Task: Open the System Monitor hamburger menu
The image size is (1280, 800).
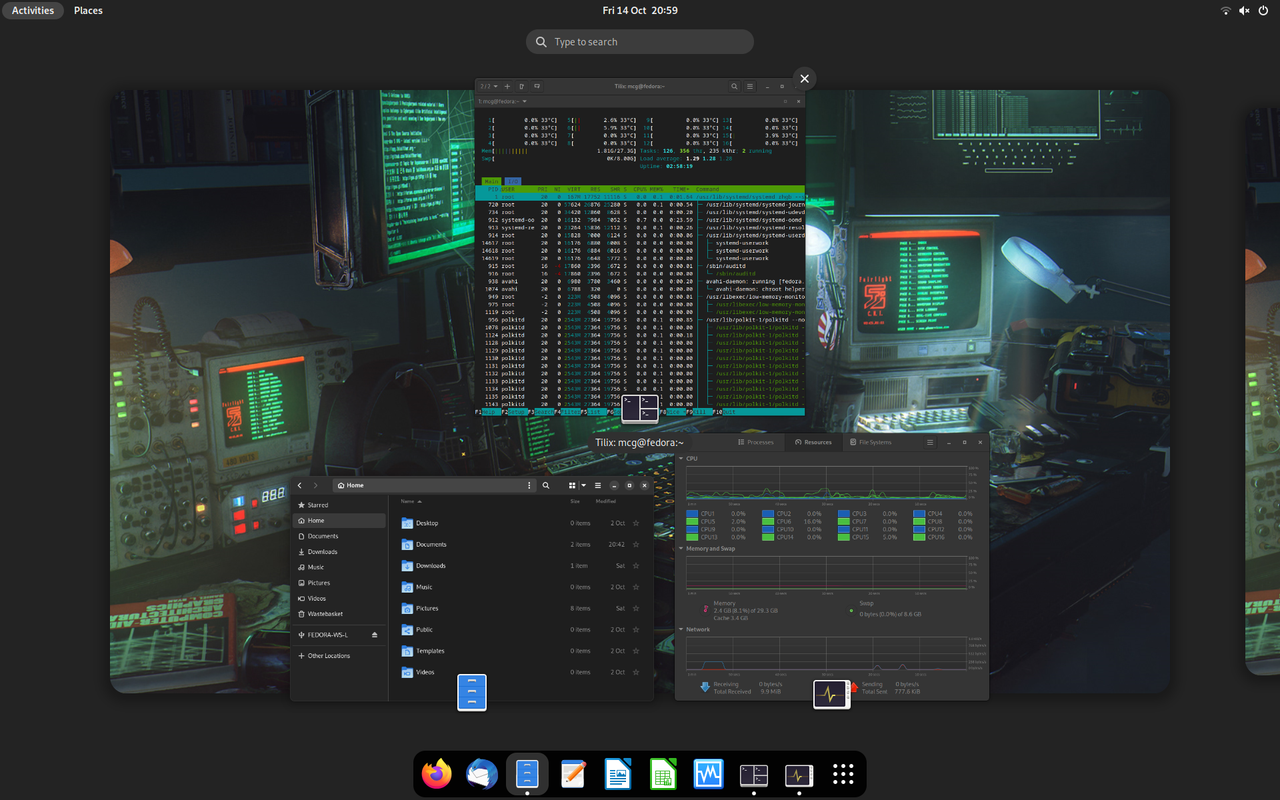Action: coord(930,442)
